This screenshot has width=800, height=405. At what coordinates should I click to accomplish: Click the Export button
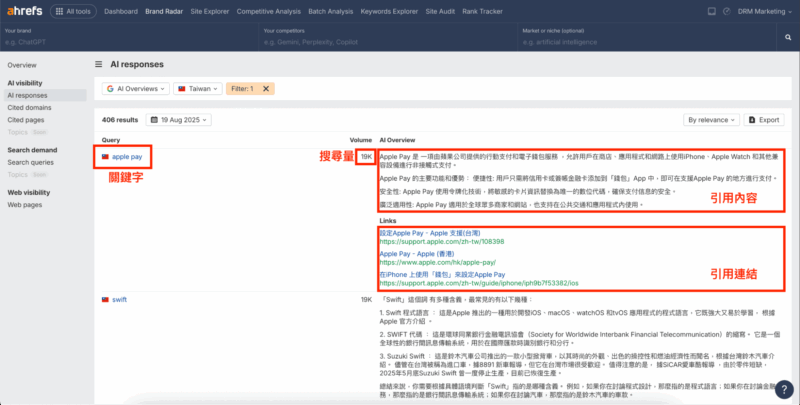[764, 120]
